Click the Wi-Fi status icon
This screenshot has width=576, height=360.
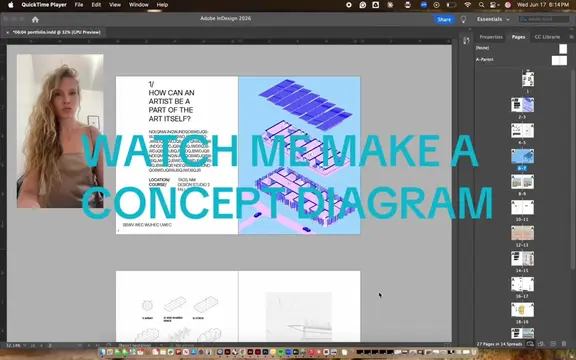click(x=467, y=5)
